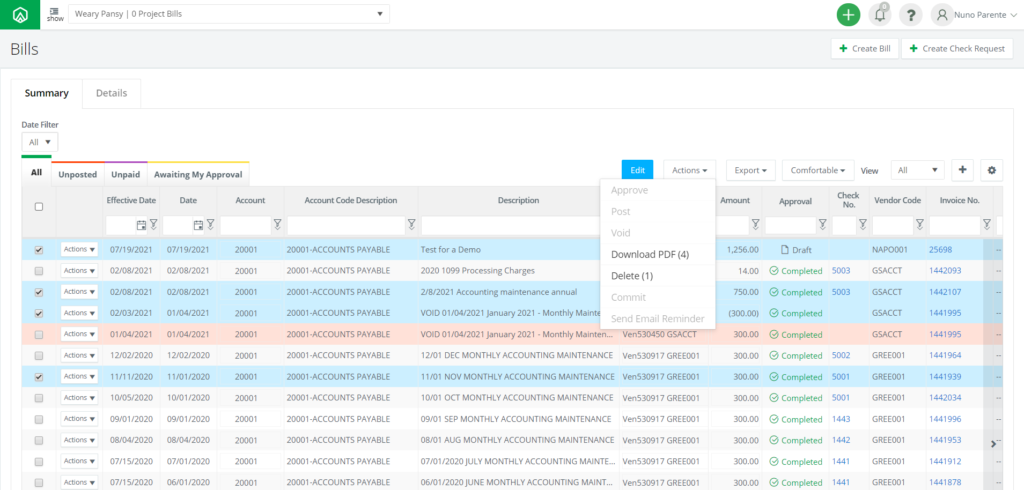Check the 12/01 DEC MONTHLY row checkbox

(39, 355)
